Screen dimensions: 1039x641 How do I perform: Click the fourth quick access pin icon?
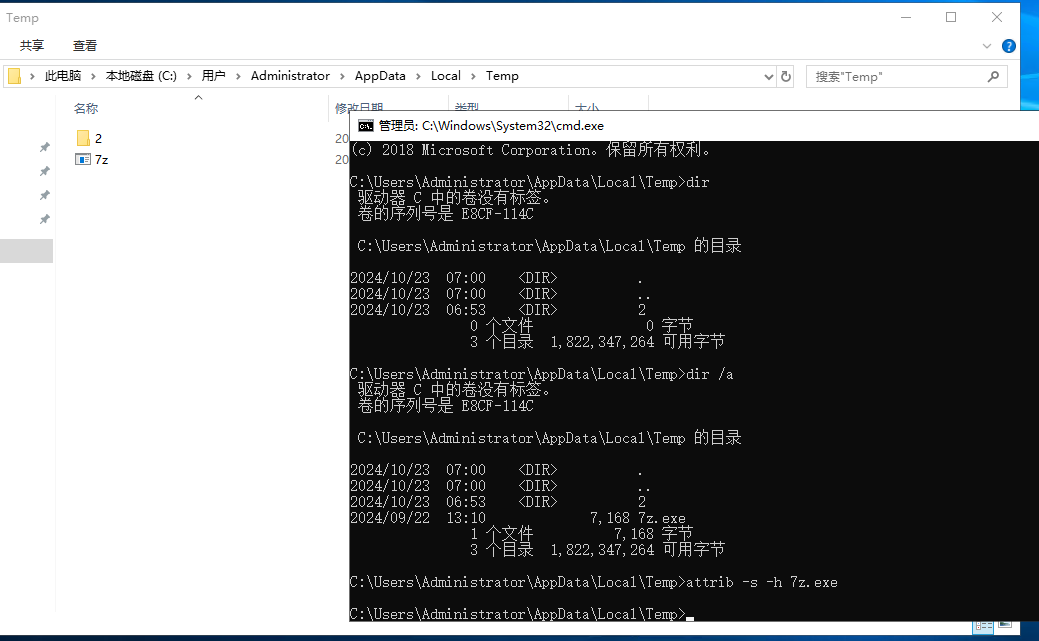[44, 219]
